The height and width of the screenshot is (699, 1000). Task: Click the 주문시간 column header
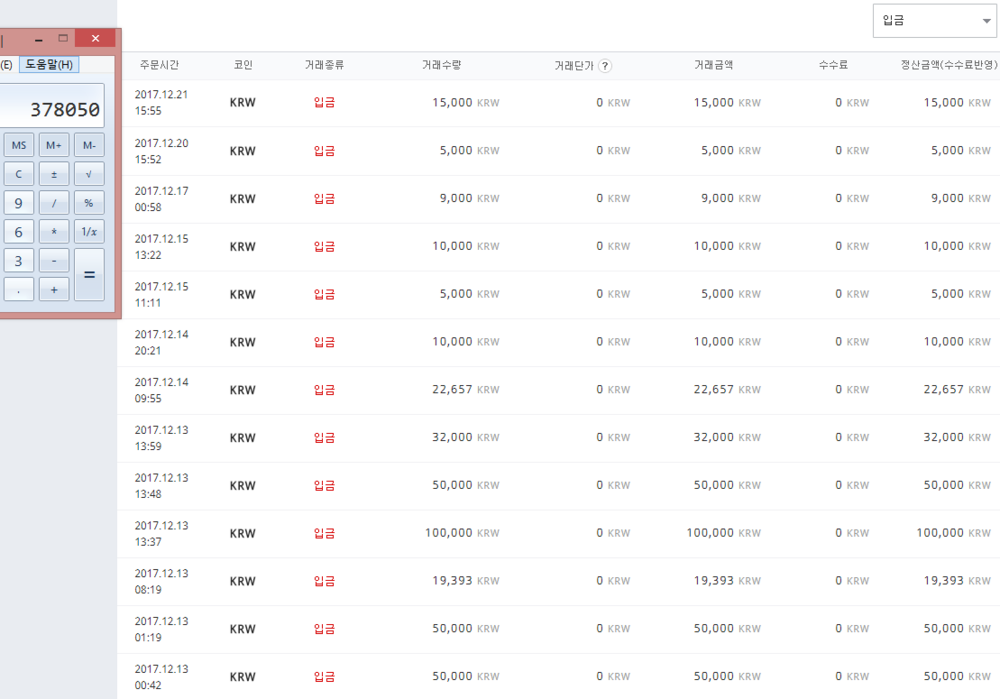159,65
